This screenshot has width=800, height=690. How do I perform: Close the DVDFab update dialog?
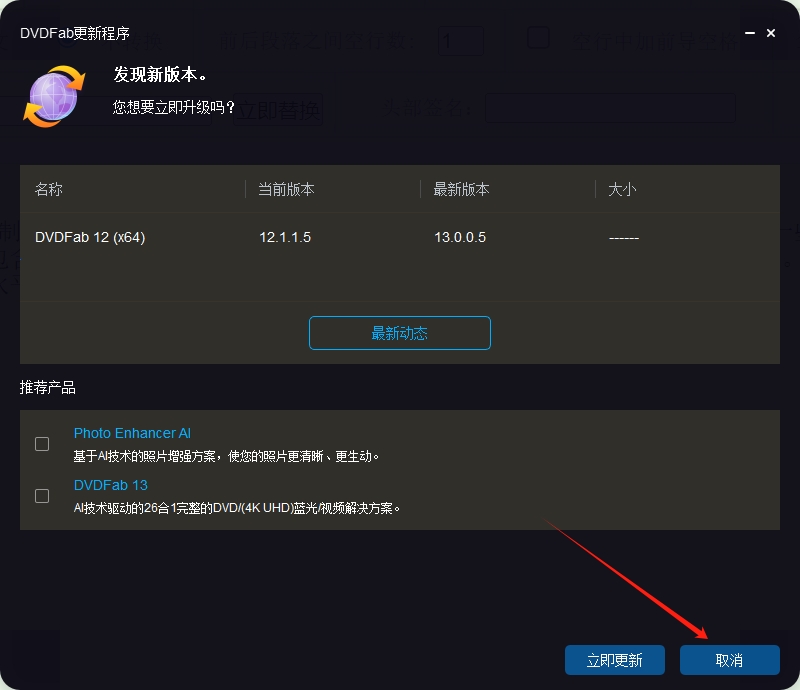tap(771, 33)
